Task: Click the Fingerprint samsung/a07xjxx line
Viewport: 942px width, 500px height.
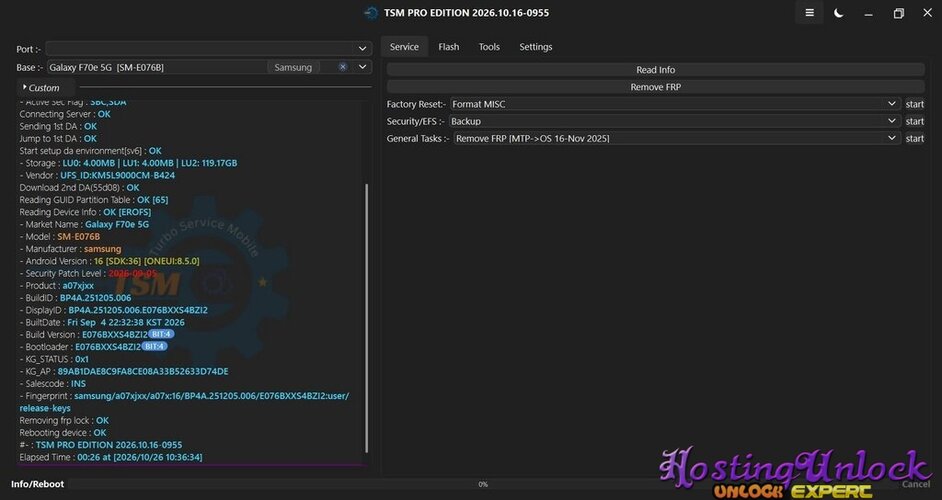Action: tap(184, 401)
